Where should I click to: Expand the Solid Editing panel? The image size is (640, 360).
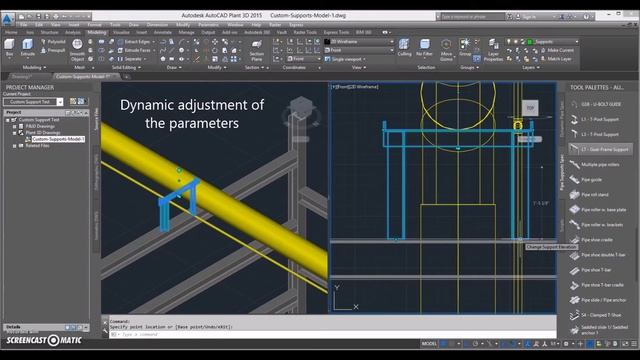tap(126, 67)
